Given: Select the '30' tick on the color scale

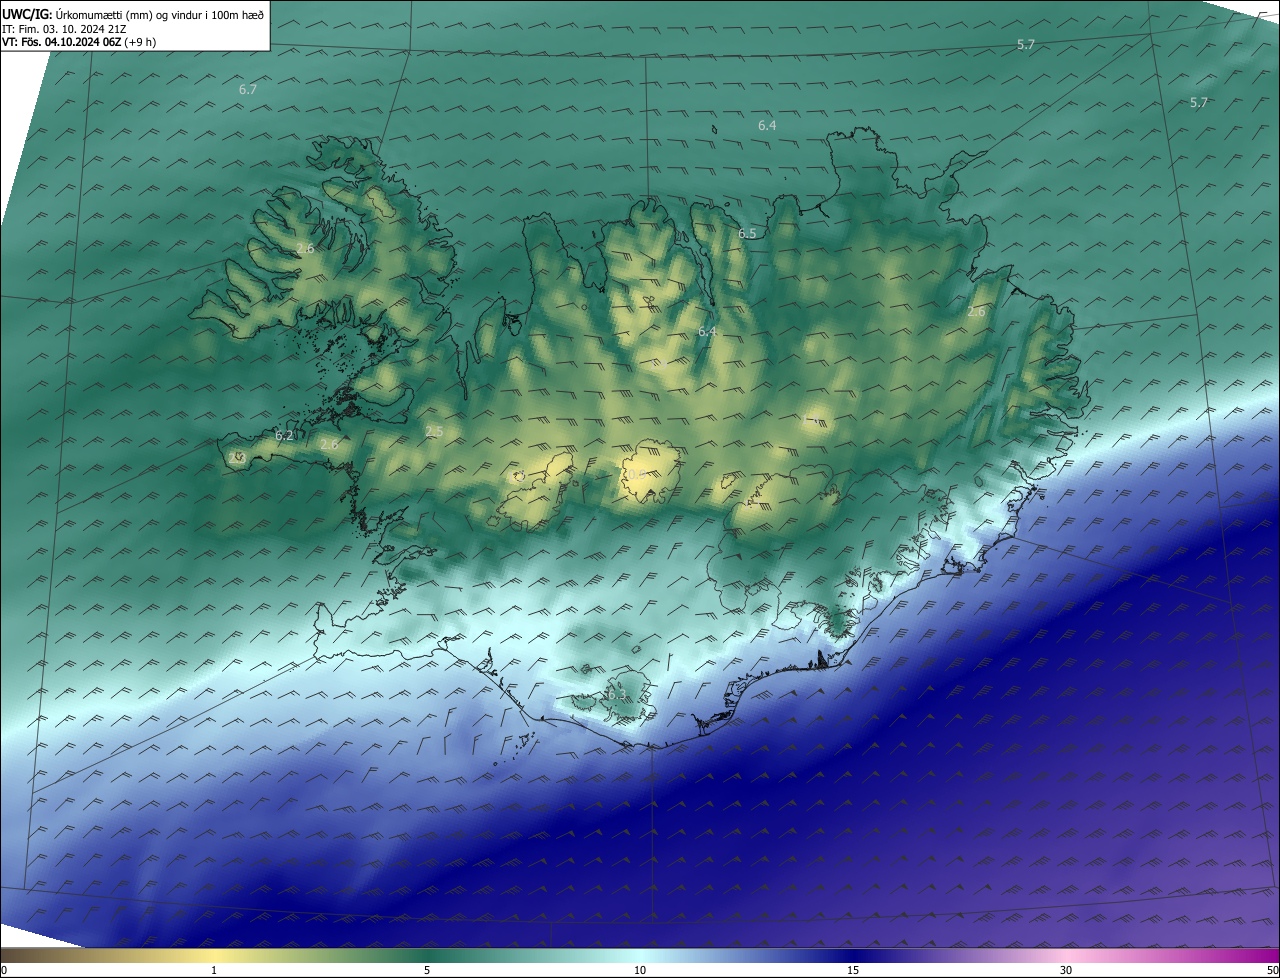Looking at the screenshot, I should click(1066, 970).
